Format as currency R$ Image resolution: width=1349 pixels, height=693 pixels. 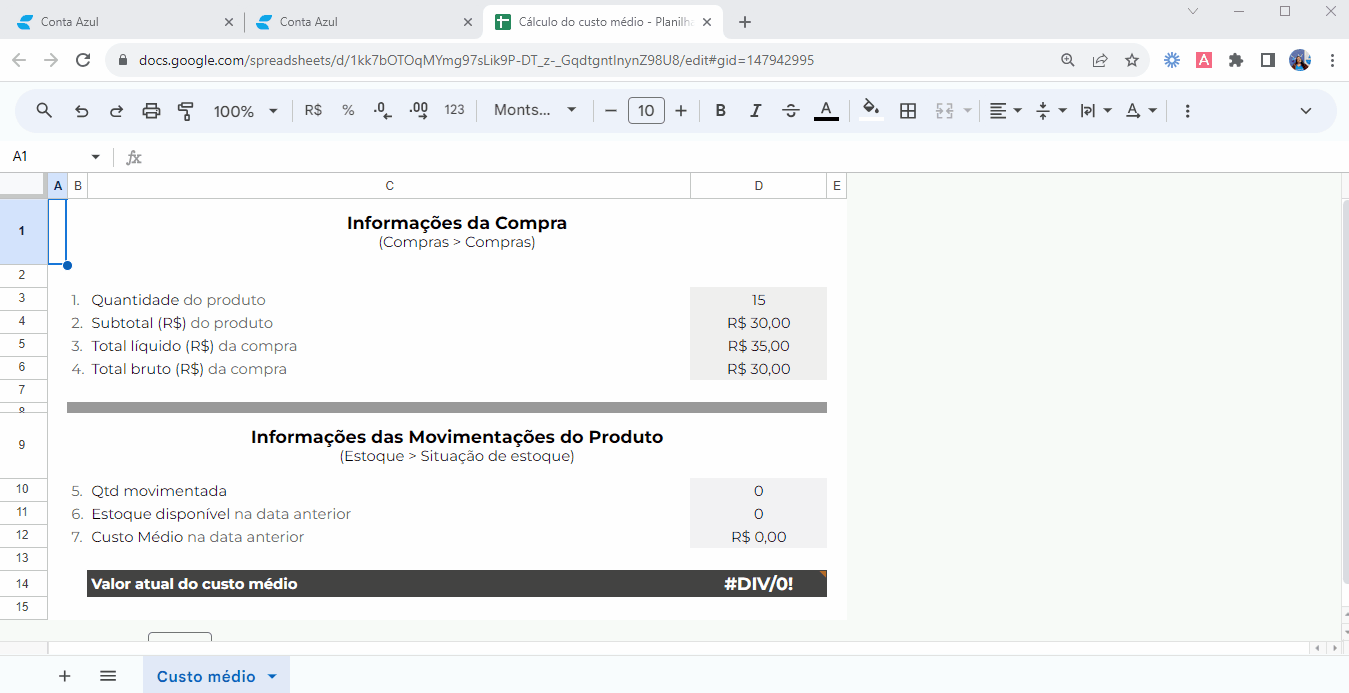point(313,111)
